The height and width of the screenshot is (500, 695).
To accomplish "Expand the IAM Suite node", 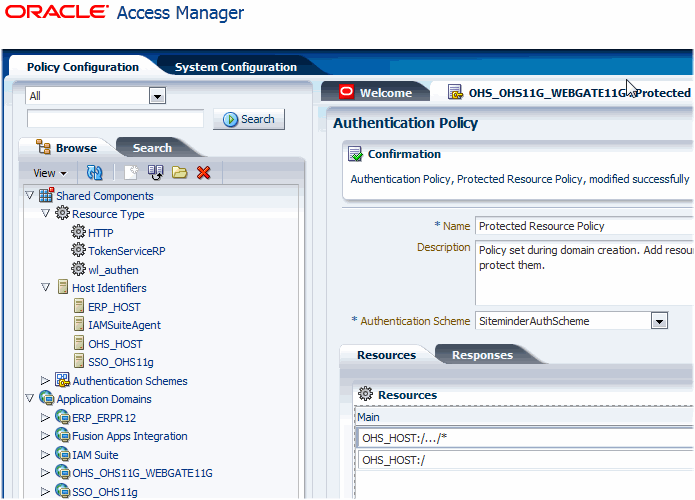I will [45, 454].
